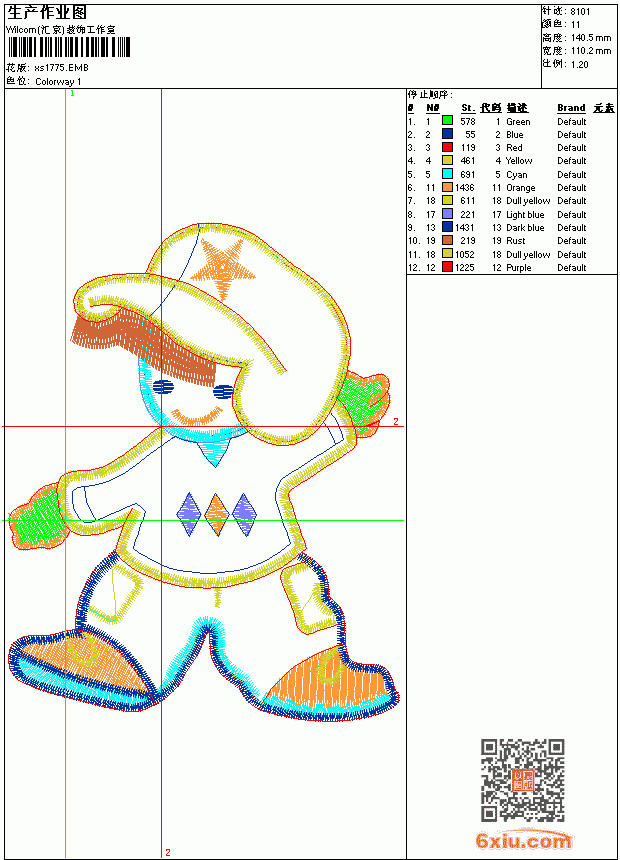Click the 'Rust' description label
The width and height of the screenshot is (620, 860).
click(515, 241)
